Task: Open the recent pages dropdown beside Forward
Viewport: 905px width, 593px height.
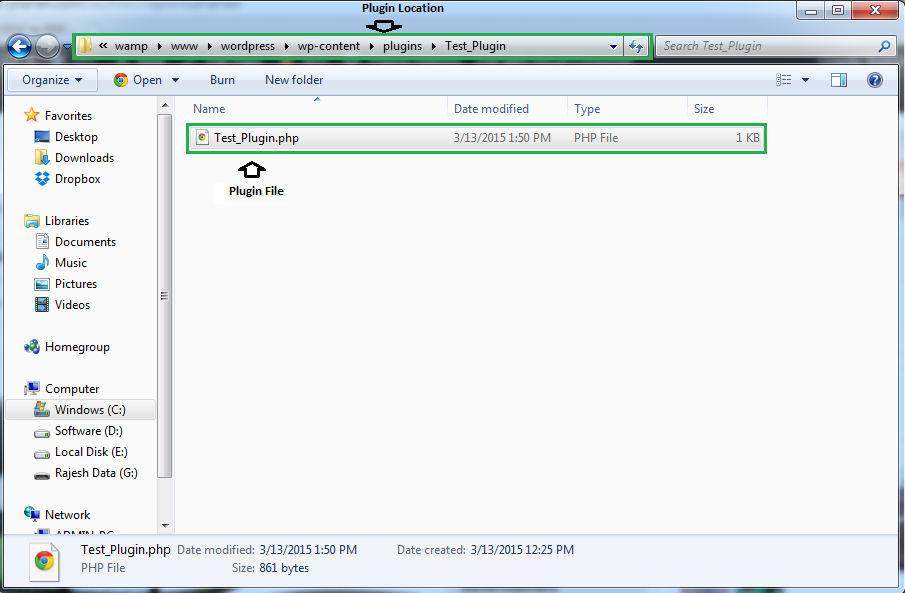Action: (67, 46)
